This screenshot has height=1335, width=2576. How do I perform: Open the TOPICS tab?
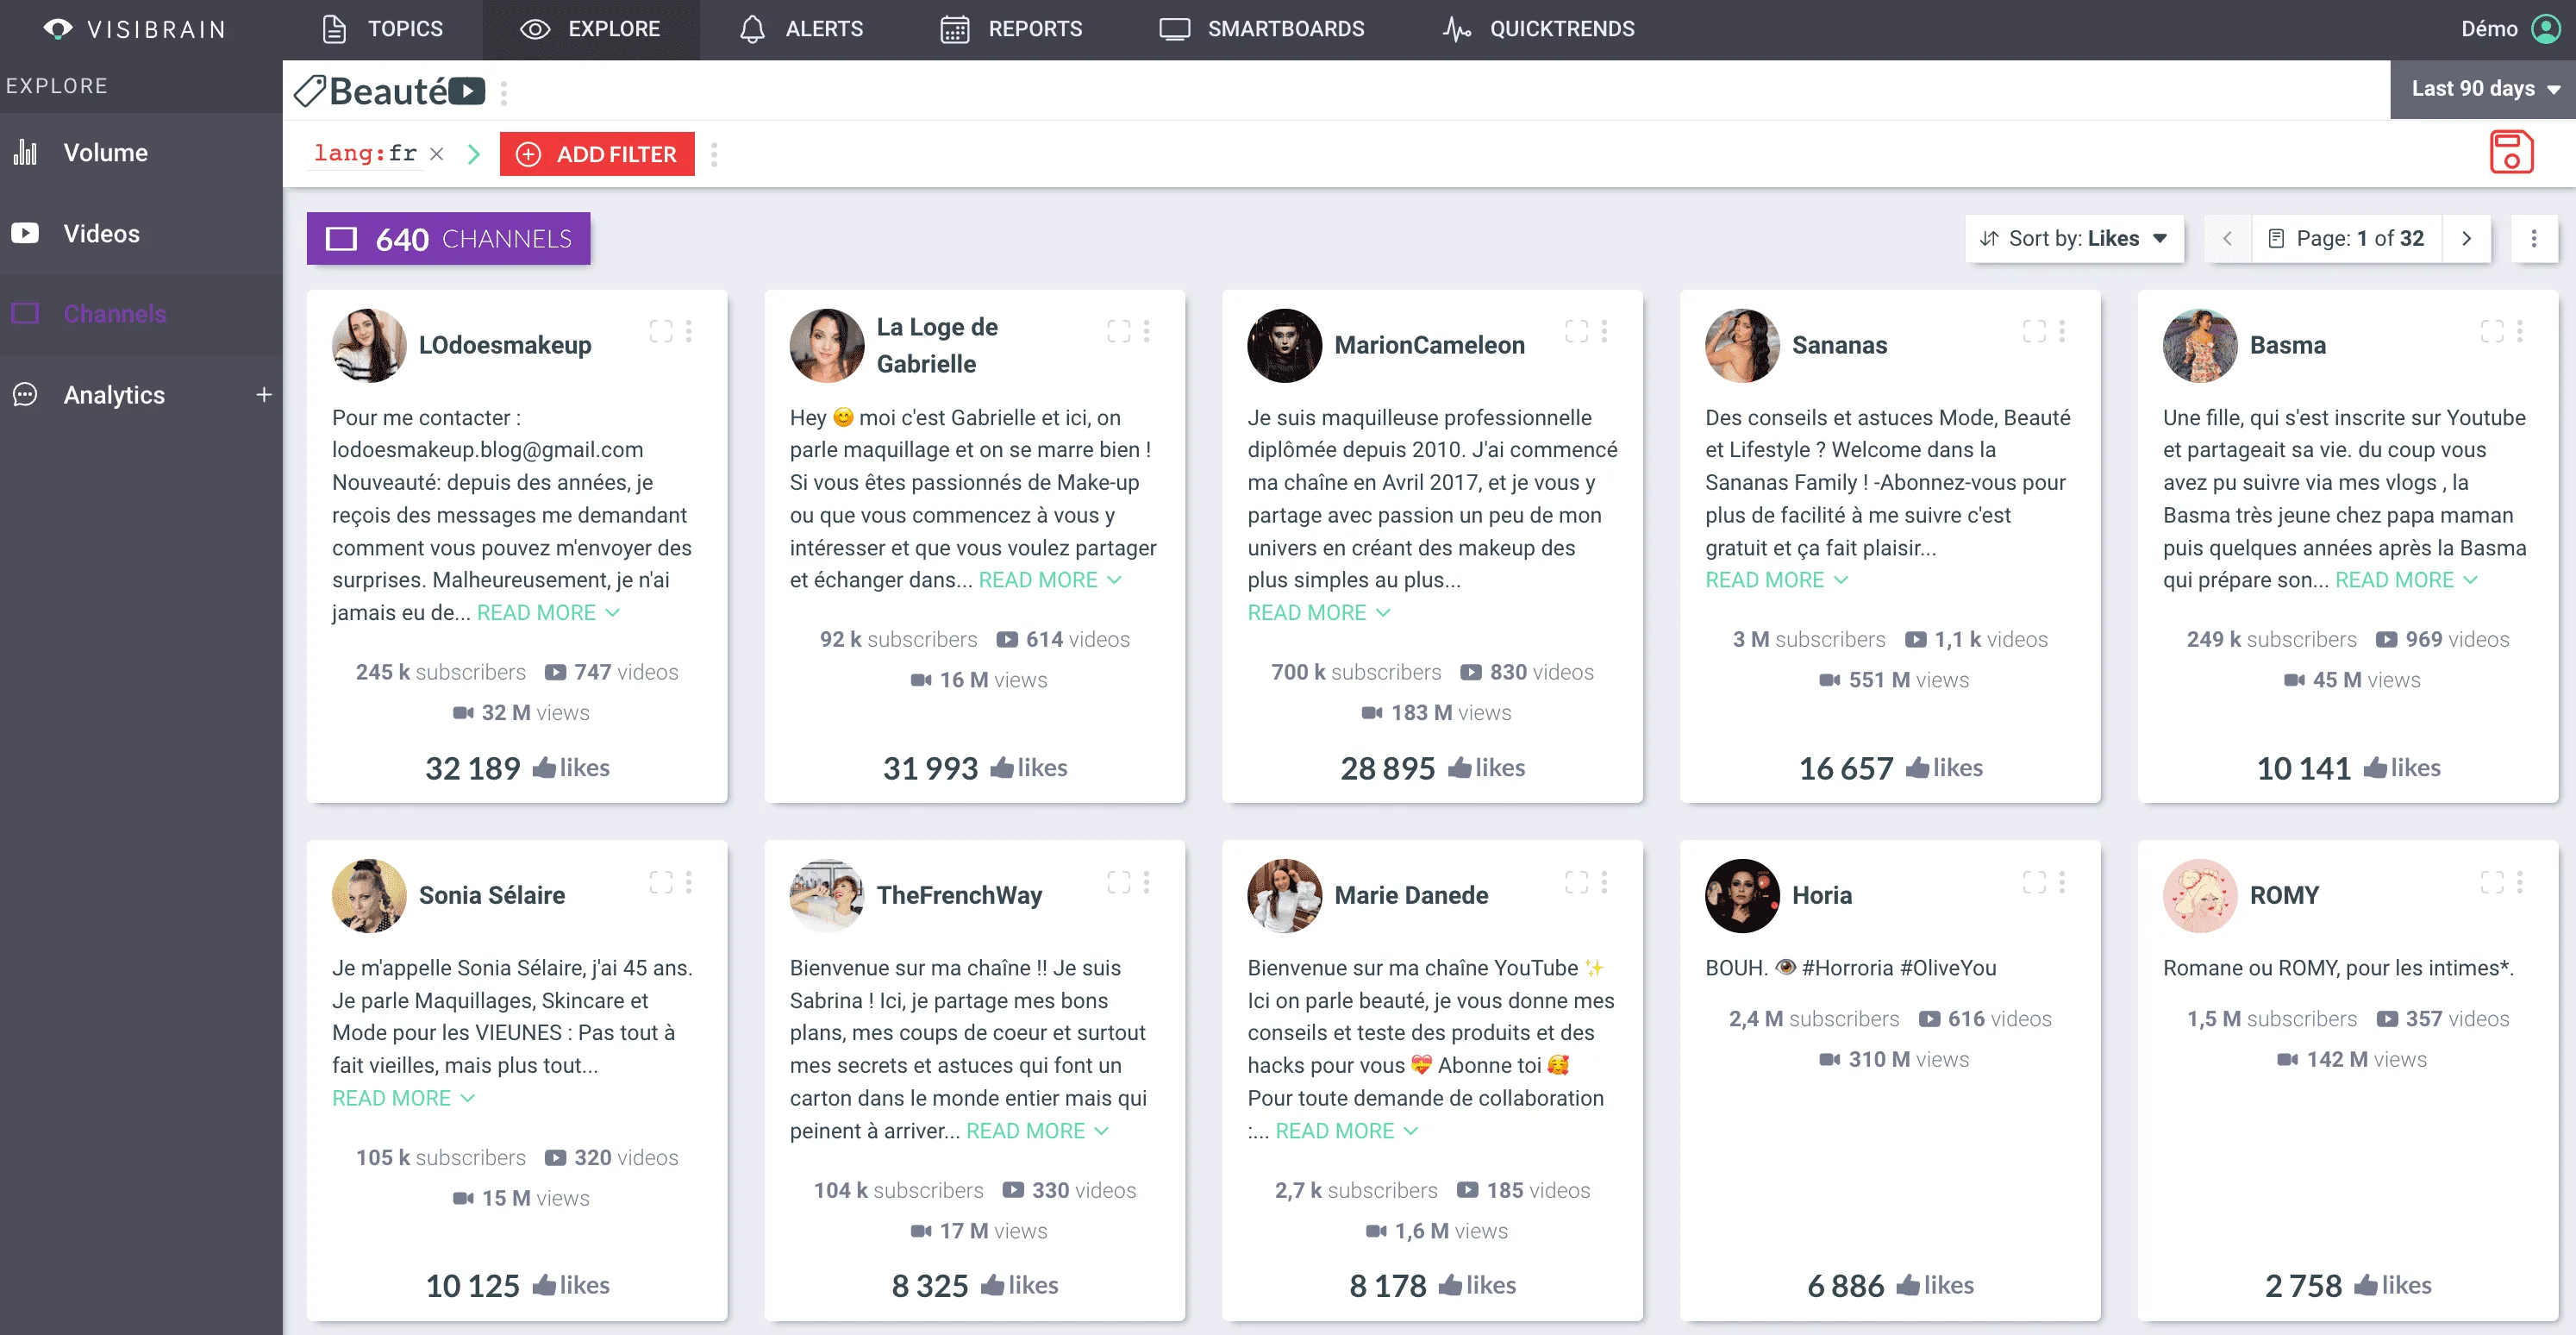pyautogui.click(x=383, y=29)
